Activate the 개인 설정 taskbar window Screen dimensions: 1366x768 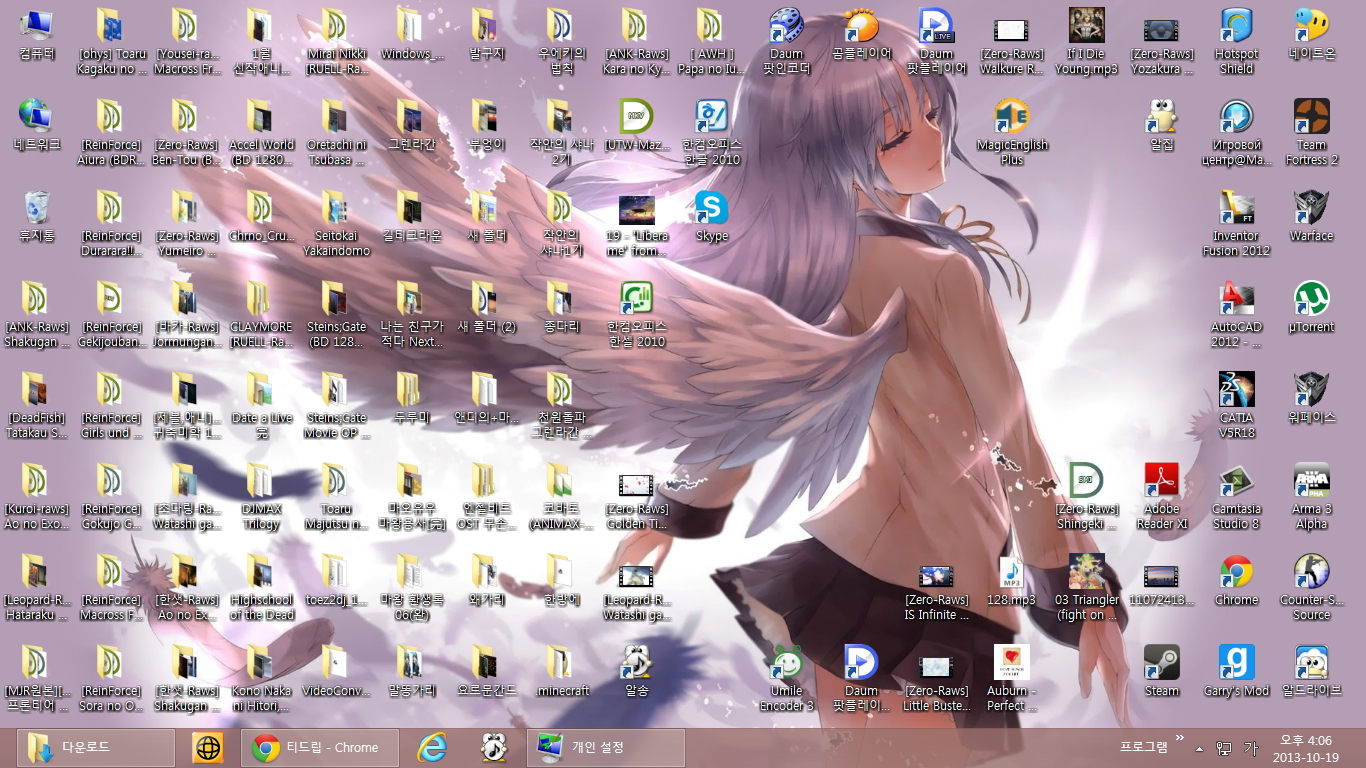pyautogui.click(x=605, y=746)
